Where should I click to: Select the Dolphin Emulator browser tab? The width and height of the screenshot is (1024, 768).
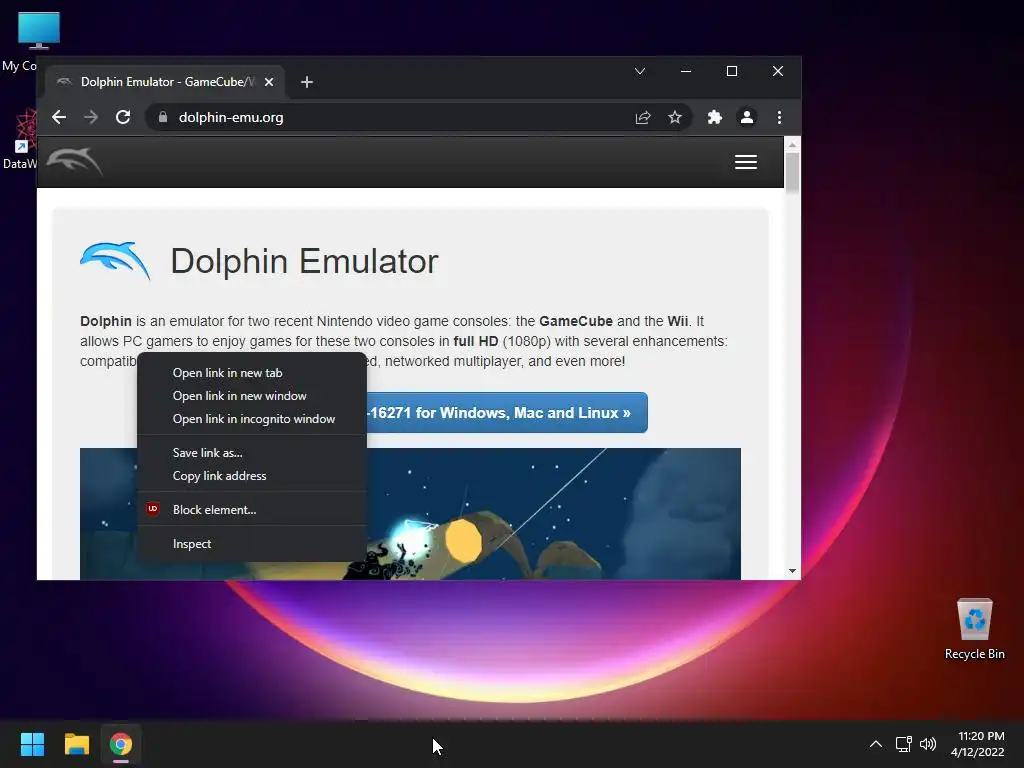(x=165, y=82)
